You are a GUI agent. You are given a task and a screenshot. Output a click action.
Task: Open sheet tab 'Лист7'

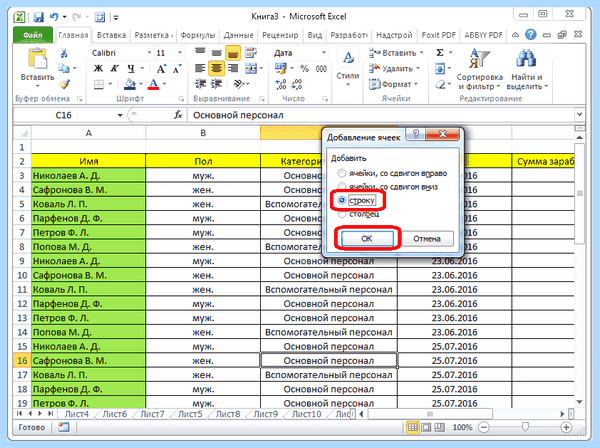[152, 414]
